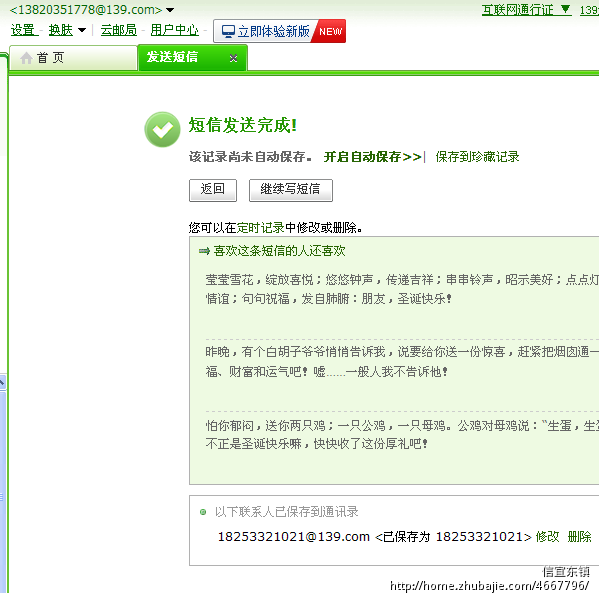Click the monitor icon in 立即体验新版 button
Viewport: 599px width, 593px height.
click(x=228, y=31)
